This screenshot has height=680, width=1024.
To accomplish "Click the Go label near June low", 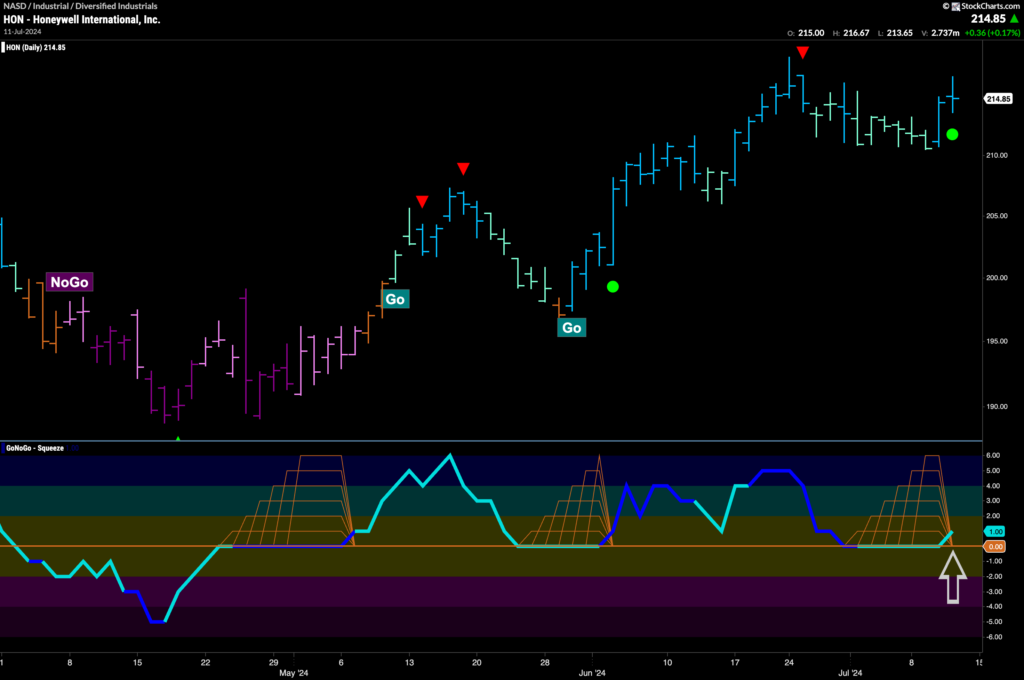I will click(571, 327).
